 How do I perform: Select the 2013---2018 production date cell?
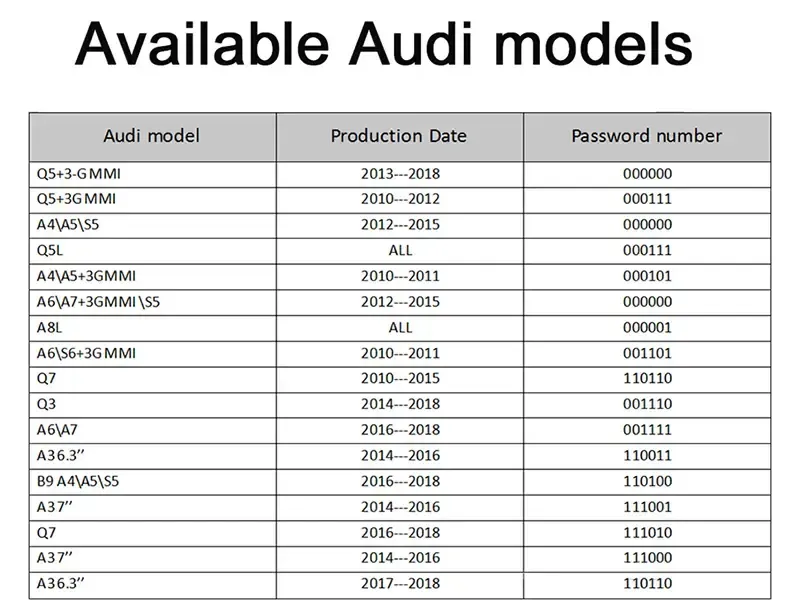pyautogui.click(x=399, y=174)
